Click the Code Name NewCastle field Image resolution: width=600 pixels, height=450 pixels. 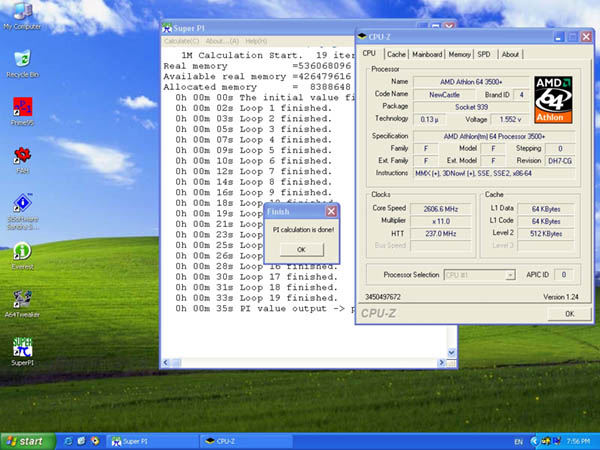[444, 95]
